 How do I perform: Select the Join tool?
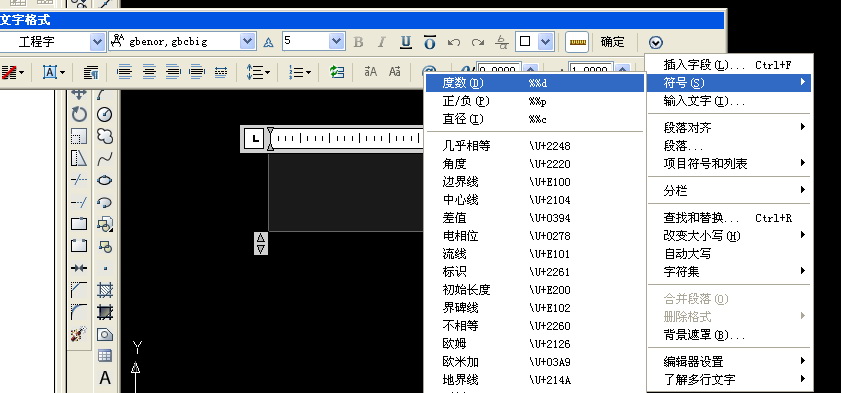click(x=79, y=268)
